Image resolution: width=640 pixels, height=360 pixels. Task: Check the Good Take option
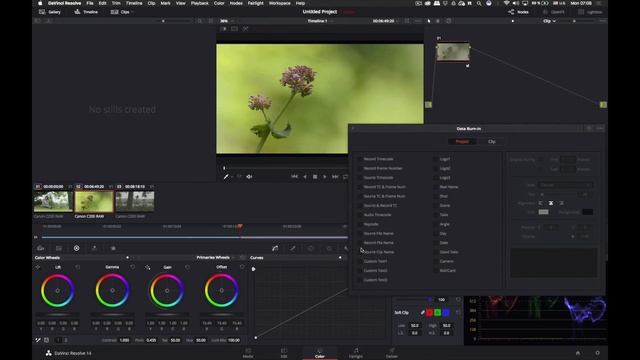click(x=436, y=252)
